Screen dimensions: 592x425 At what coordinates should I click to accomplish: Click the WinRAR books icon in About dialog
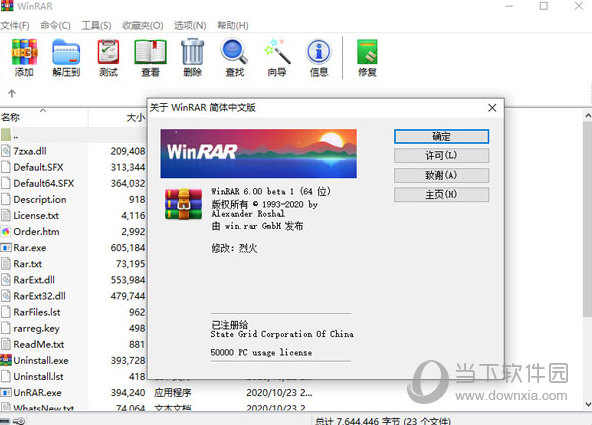[x=183, y=204]
